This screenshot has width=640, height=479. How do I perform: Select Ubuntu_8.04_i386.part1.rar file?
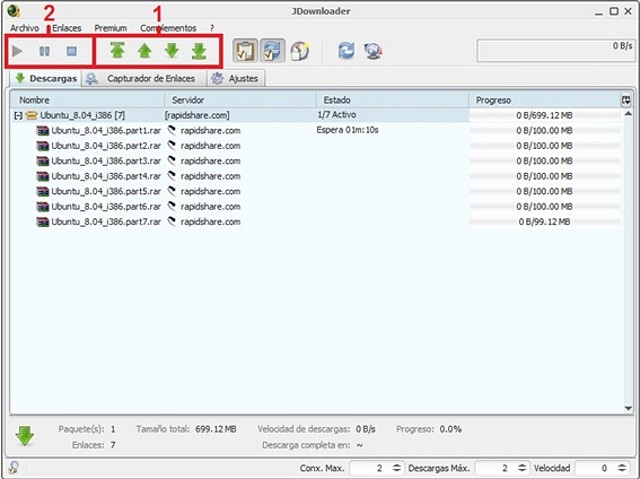point(106,131)
